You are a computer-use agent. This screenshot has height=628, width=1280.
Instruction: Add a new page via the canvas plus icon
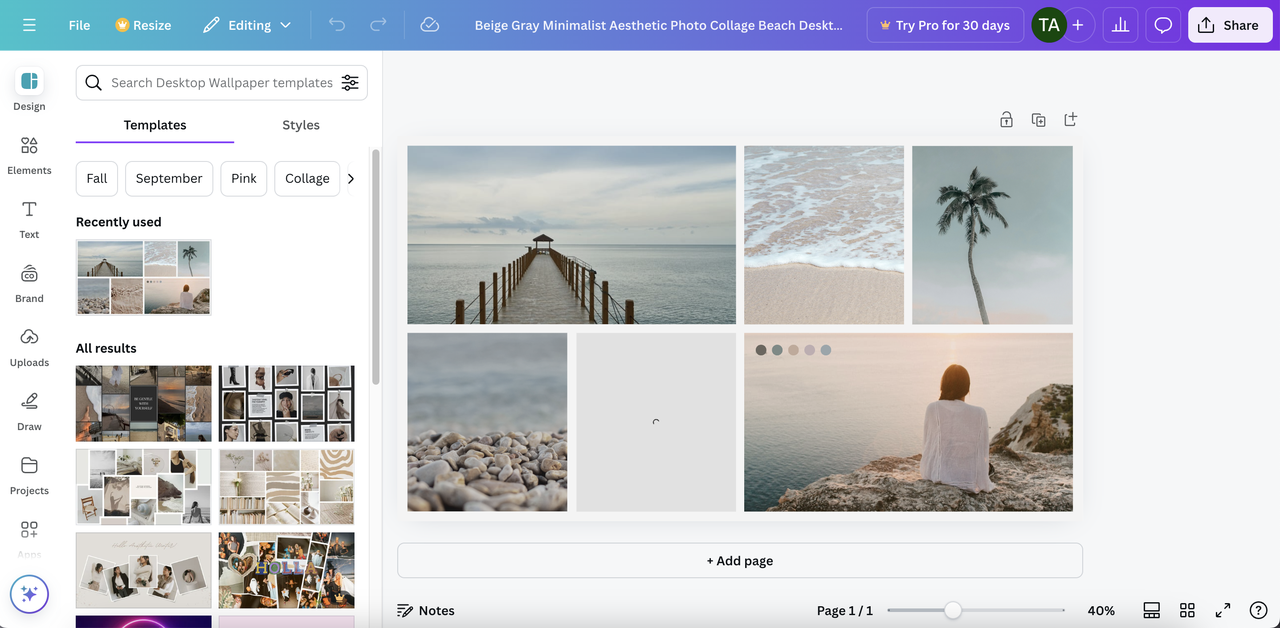(1070, 120)
